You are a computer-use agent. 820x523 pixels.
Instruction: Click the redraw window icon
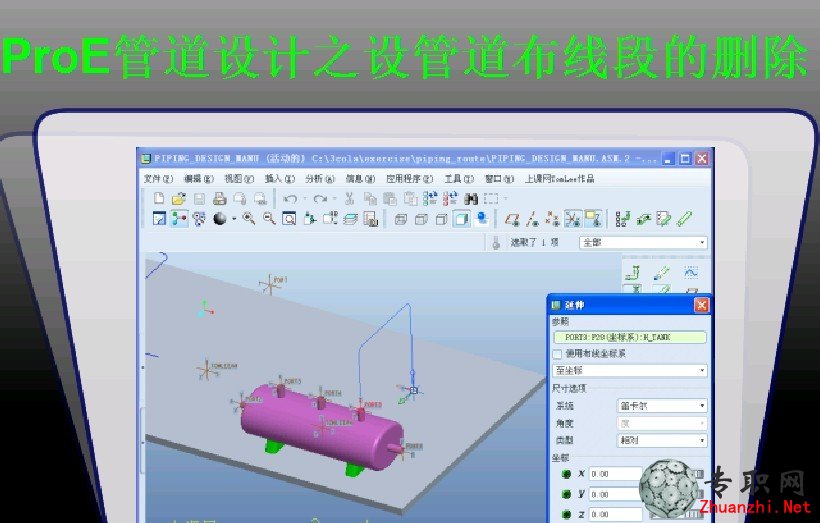click(x=159, y=219)
